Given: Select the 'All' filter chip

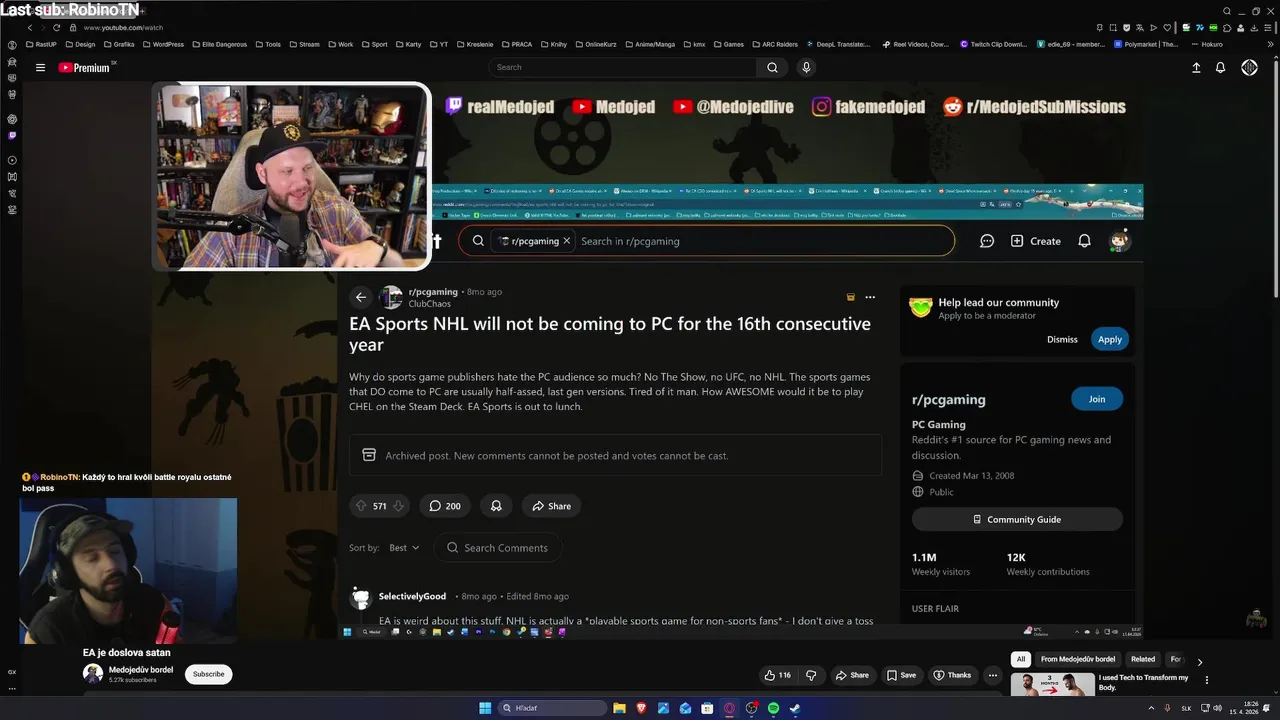Looking at the screenshot, I should pos(1021,659).
